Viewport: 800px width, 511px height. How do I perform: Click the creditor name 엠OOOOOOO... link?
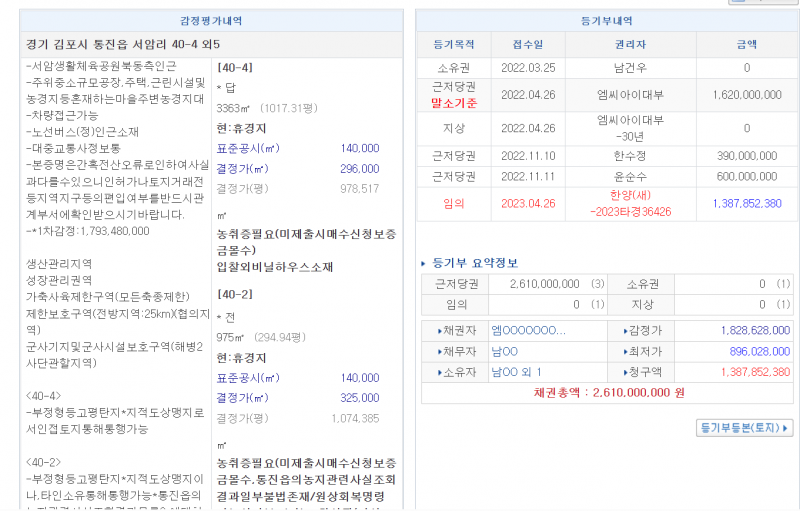pos(528,331)
